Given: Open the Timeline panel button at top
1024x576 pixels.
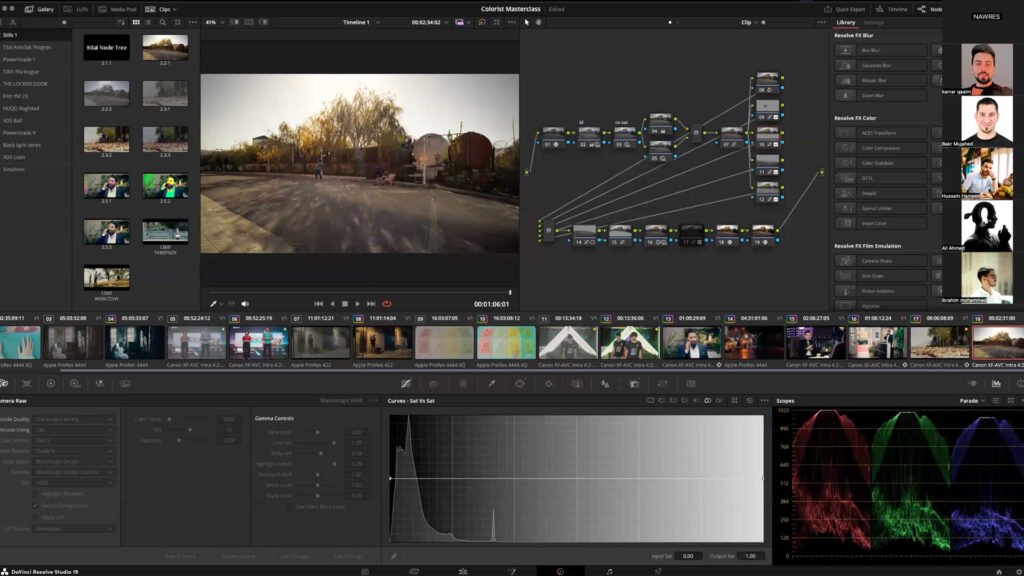Looking at the screenshot, I should click(x=892, y=9).
